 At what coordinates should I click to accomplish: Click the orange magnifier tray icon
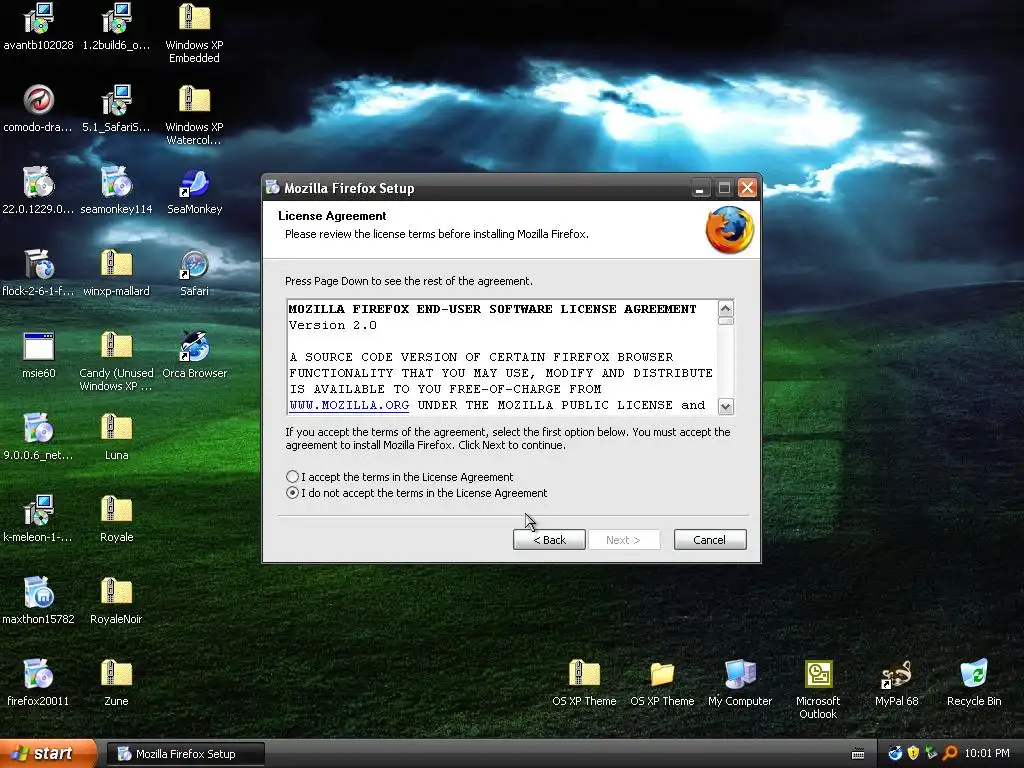[950, 753]
